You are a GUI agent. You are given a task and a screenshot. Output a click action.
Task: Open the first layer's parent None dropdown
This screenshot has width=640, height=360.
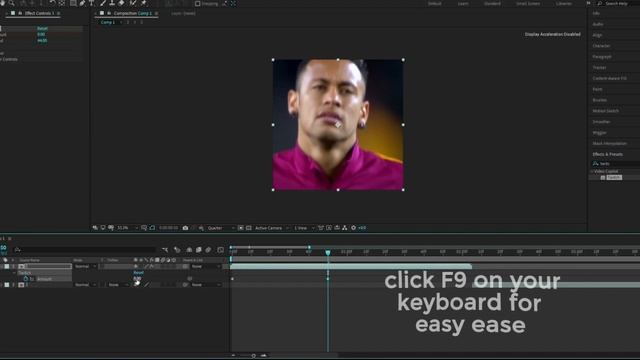tap(206, 267)
